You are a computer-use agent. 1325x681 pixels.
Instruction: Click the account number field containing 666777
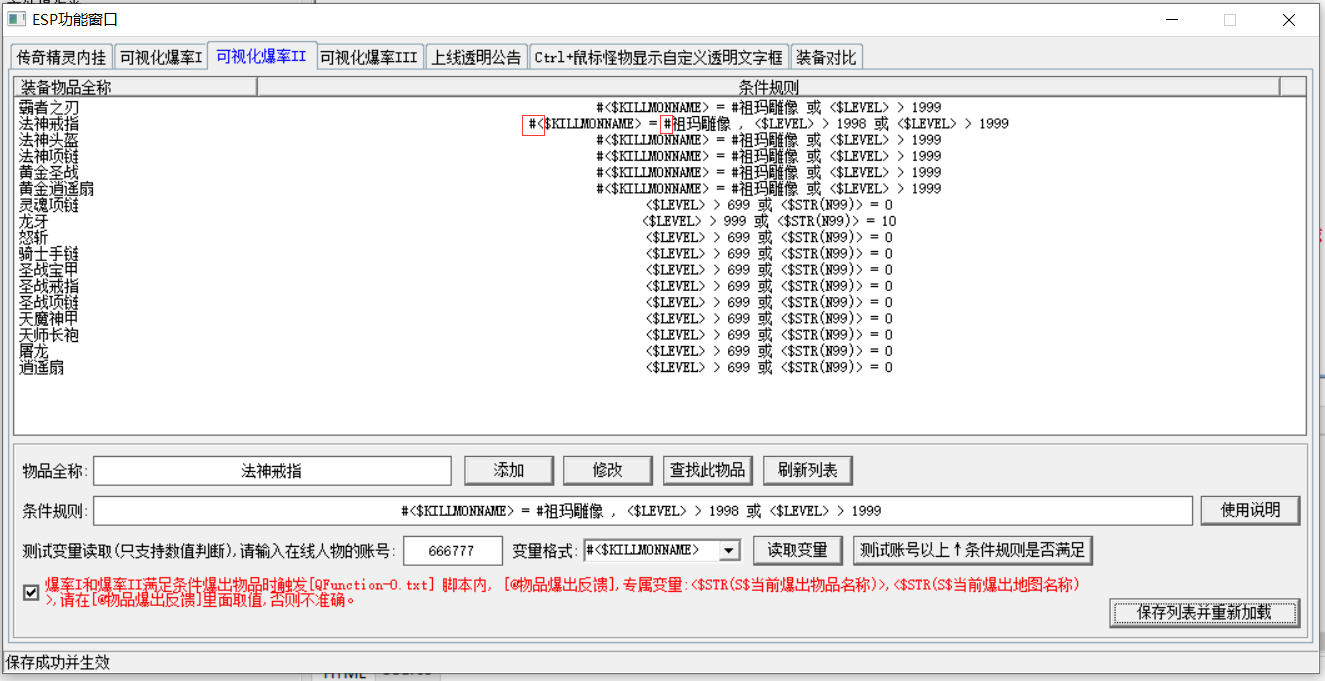[x=453, y=550]
